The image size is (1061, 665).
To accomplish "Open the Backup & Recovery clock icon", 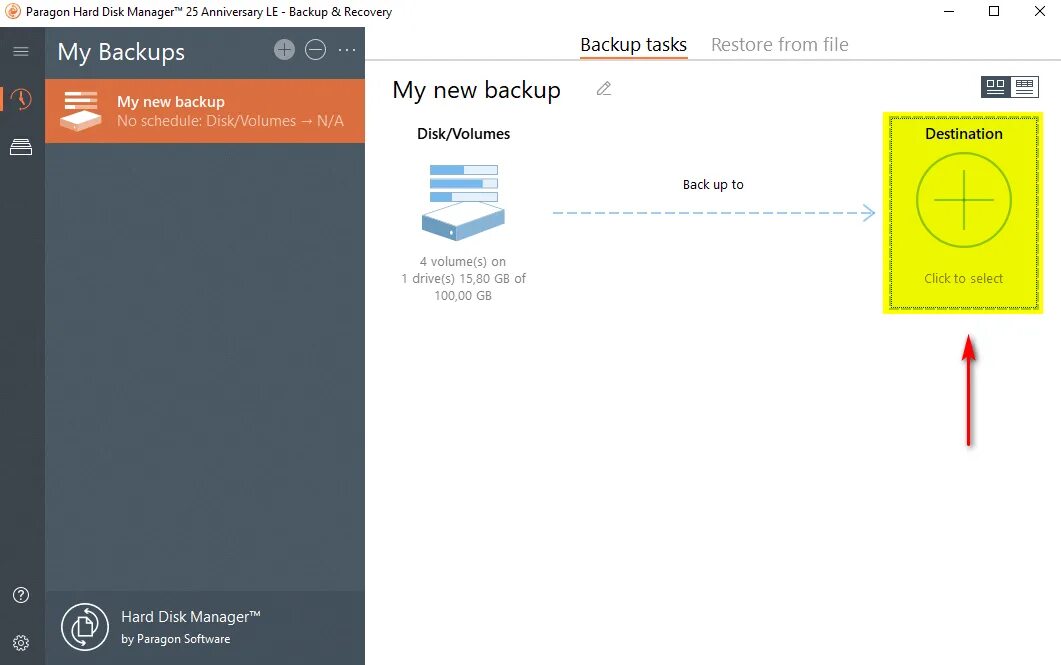I will pyautogui.click(x=21, y=99).
